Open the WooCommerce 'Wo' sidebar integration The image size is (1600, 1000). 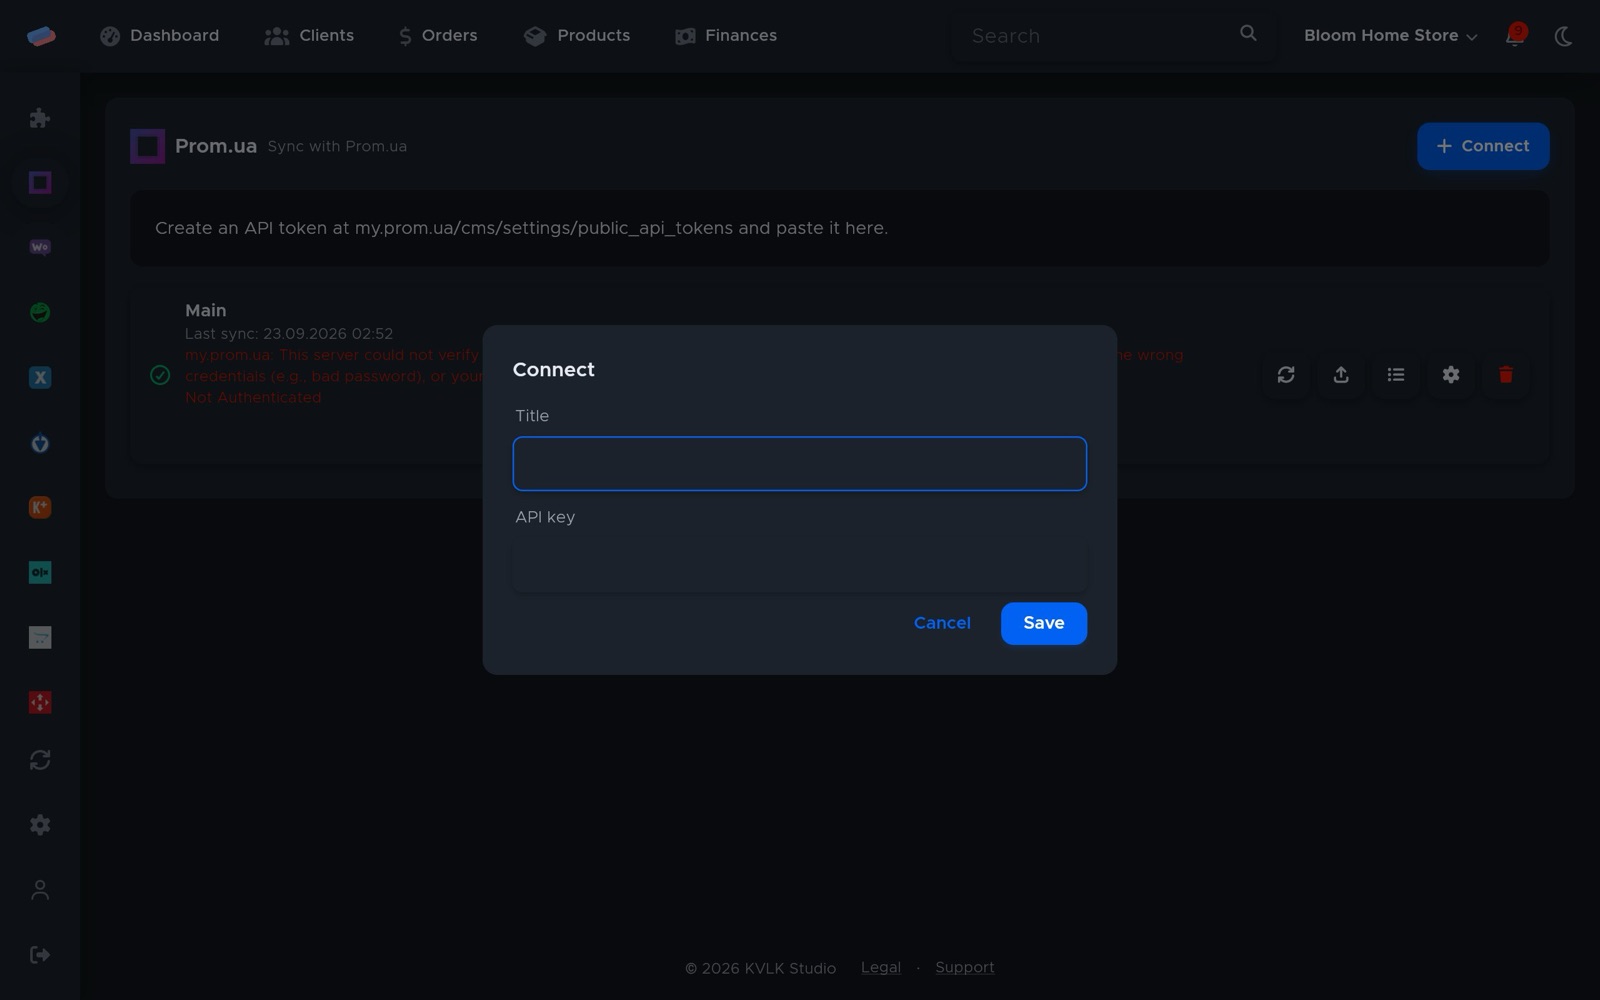(x=40, y=247)
